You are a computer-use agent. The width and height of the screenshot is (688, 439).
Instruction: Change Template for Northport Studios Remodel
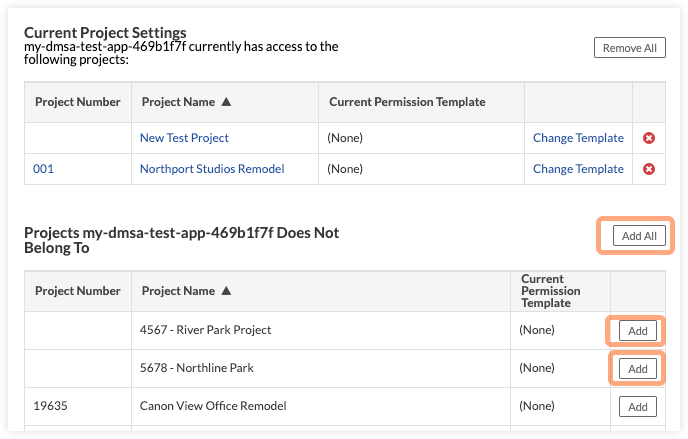pyautogui.click(x=578, y=169)
